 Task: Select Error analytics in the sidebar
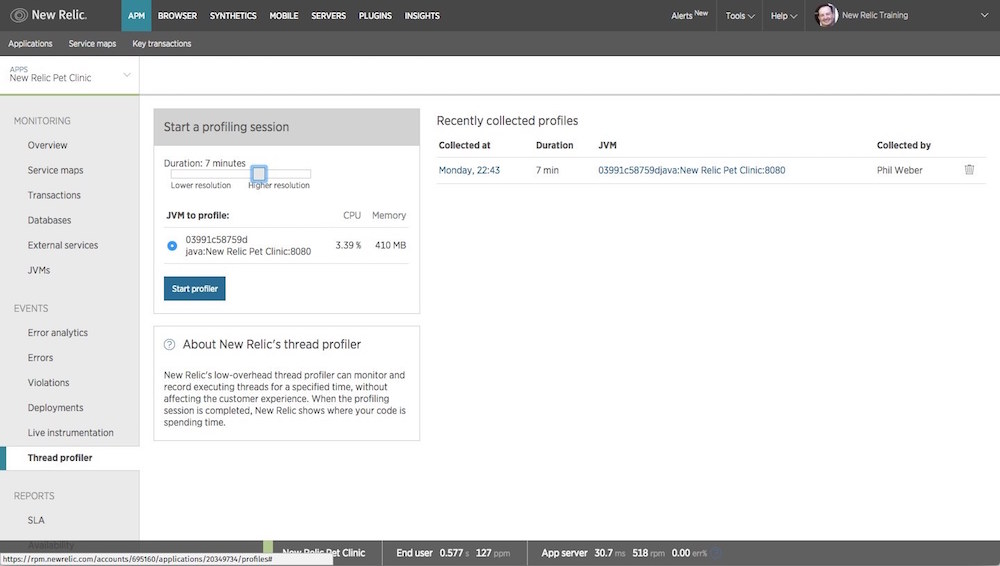coord(58,333)
